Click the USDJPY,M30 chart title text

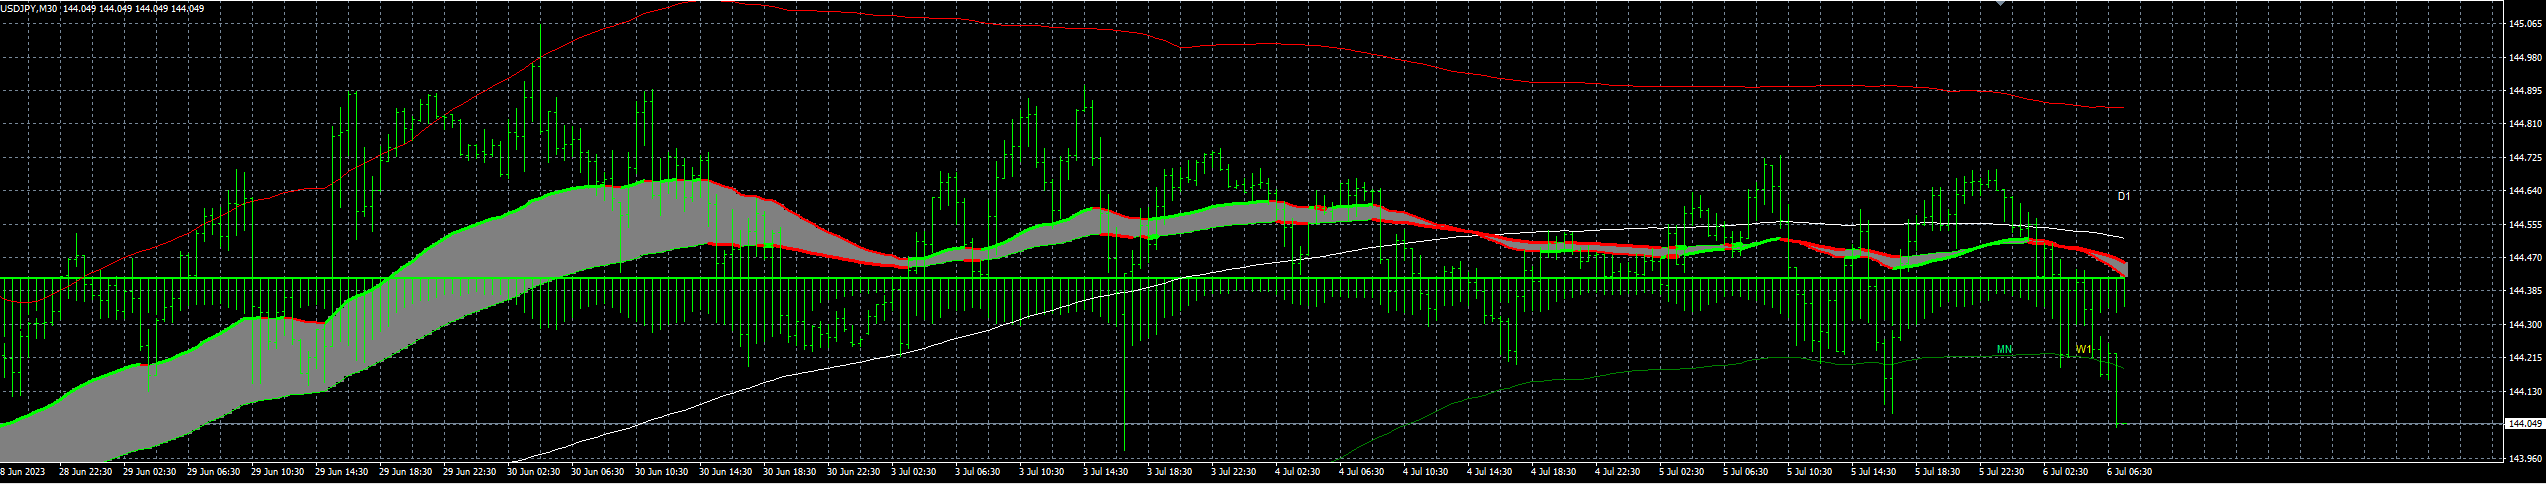pyautogui.click(x=30, y=8)
